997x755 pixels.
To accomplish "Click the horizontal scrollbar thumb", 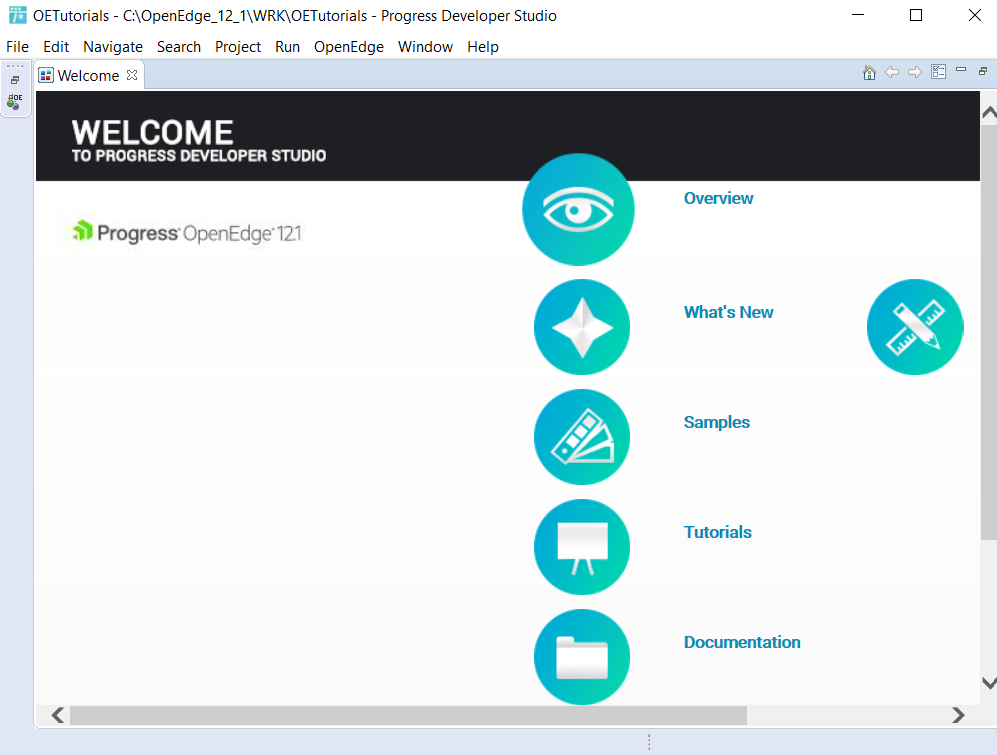I will (x=408, y=716).
